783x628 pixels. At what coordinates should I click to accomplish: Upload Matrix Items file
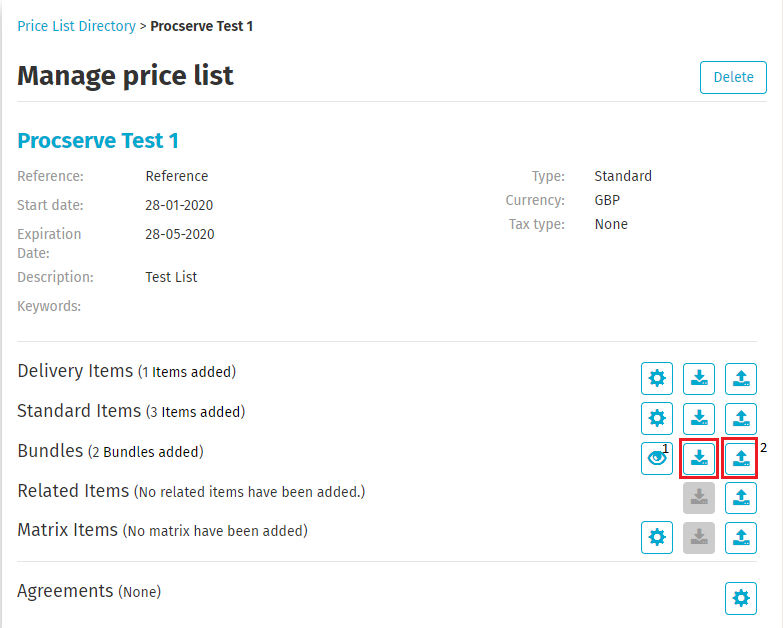click(x=741, y=538)
